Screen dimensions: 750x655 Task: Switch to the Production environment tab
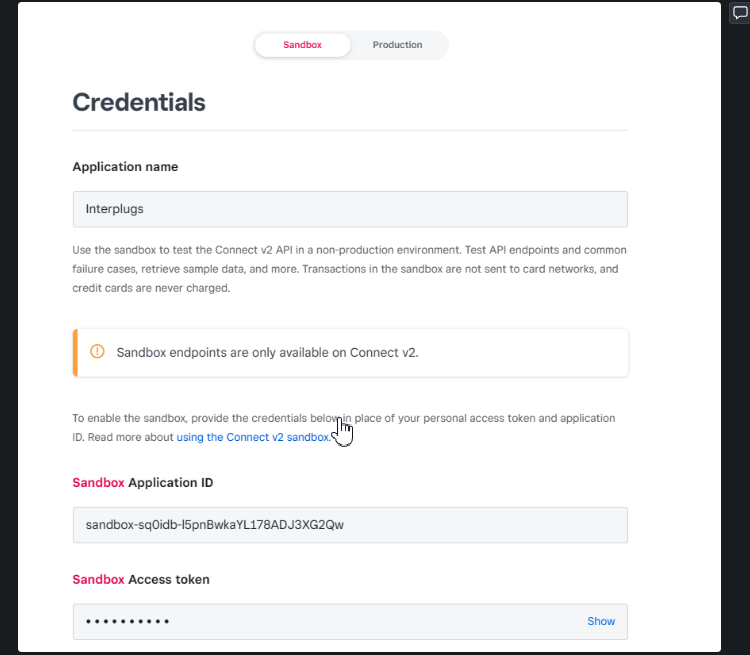point(397,45)
